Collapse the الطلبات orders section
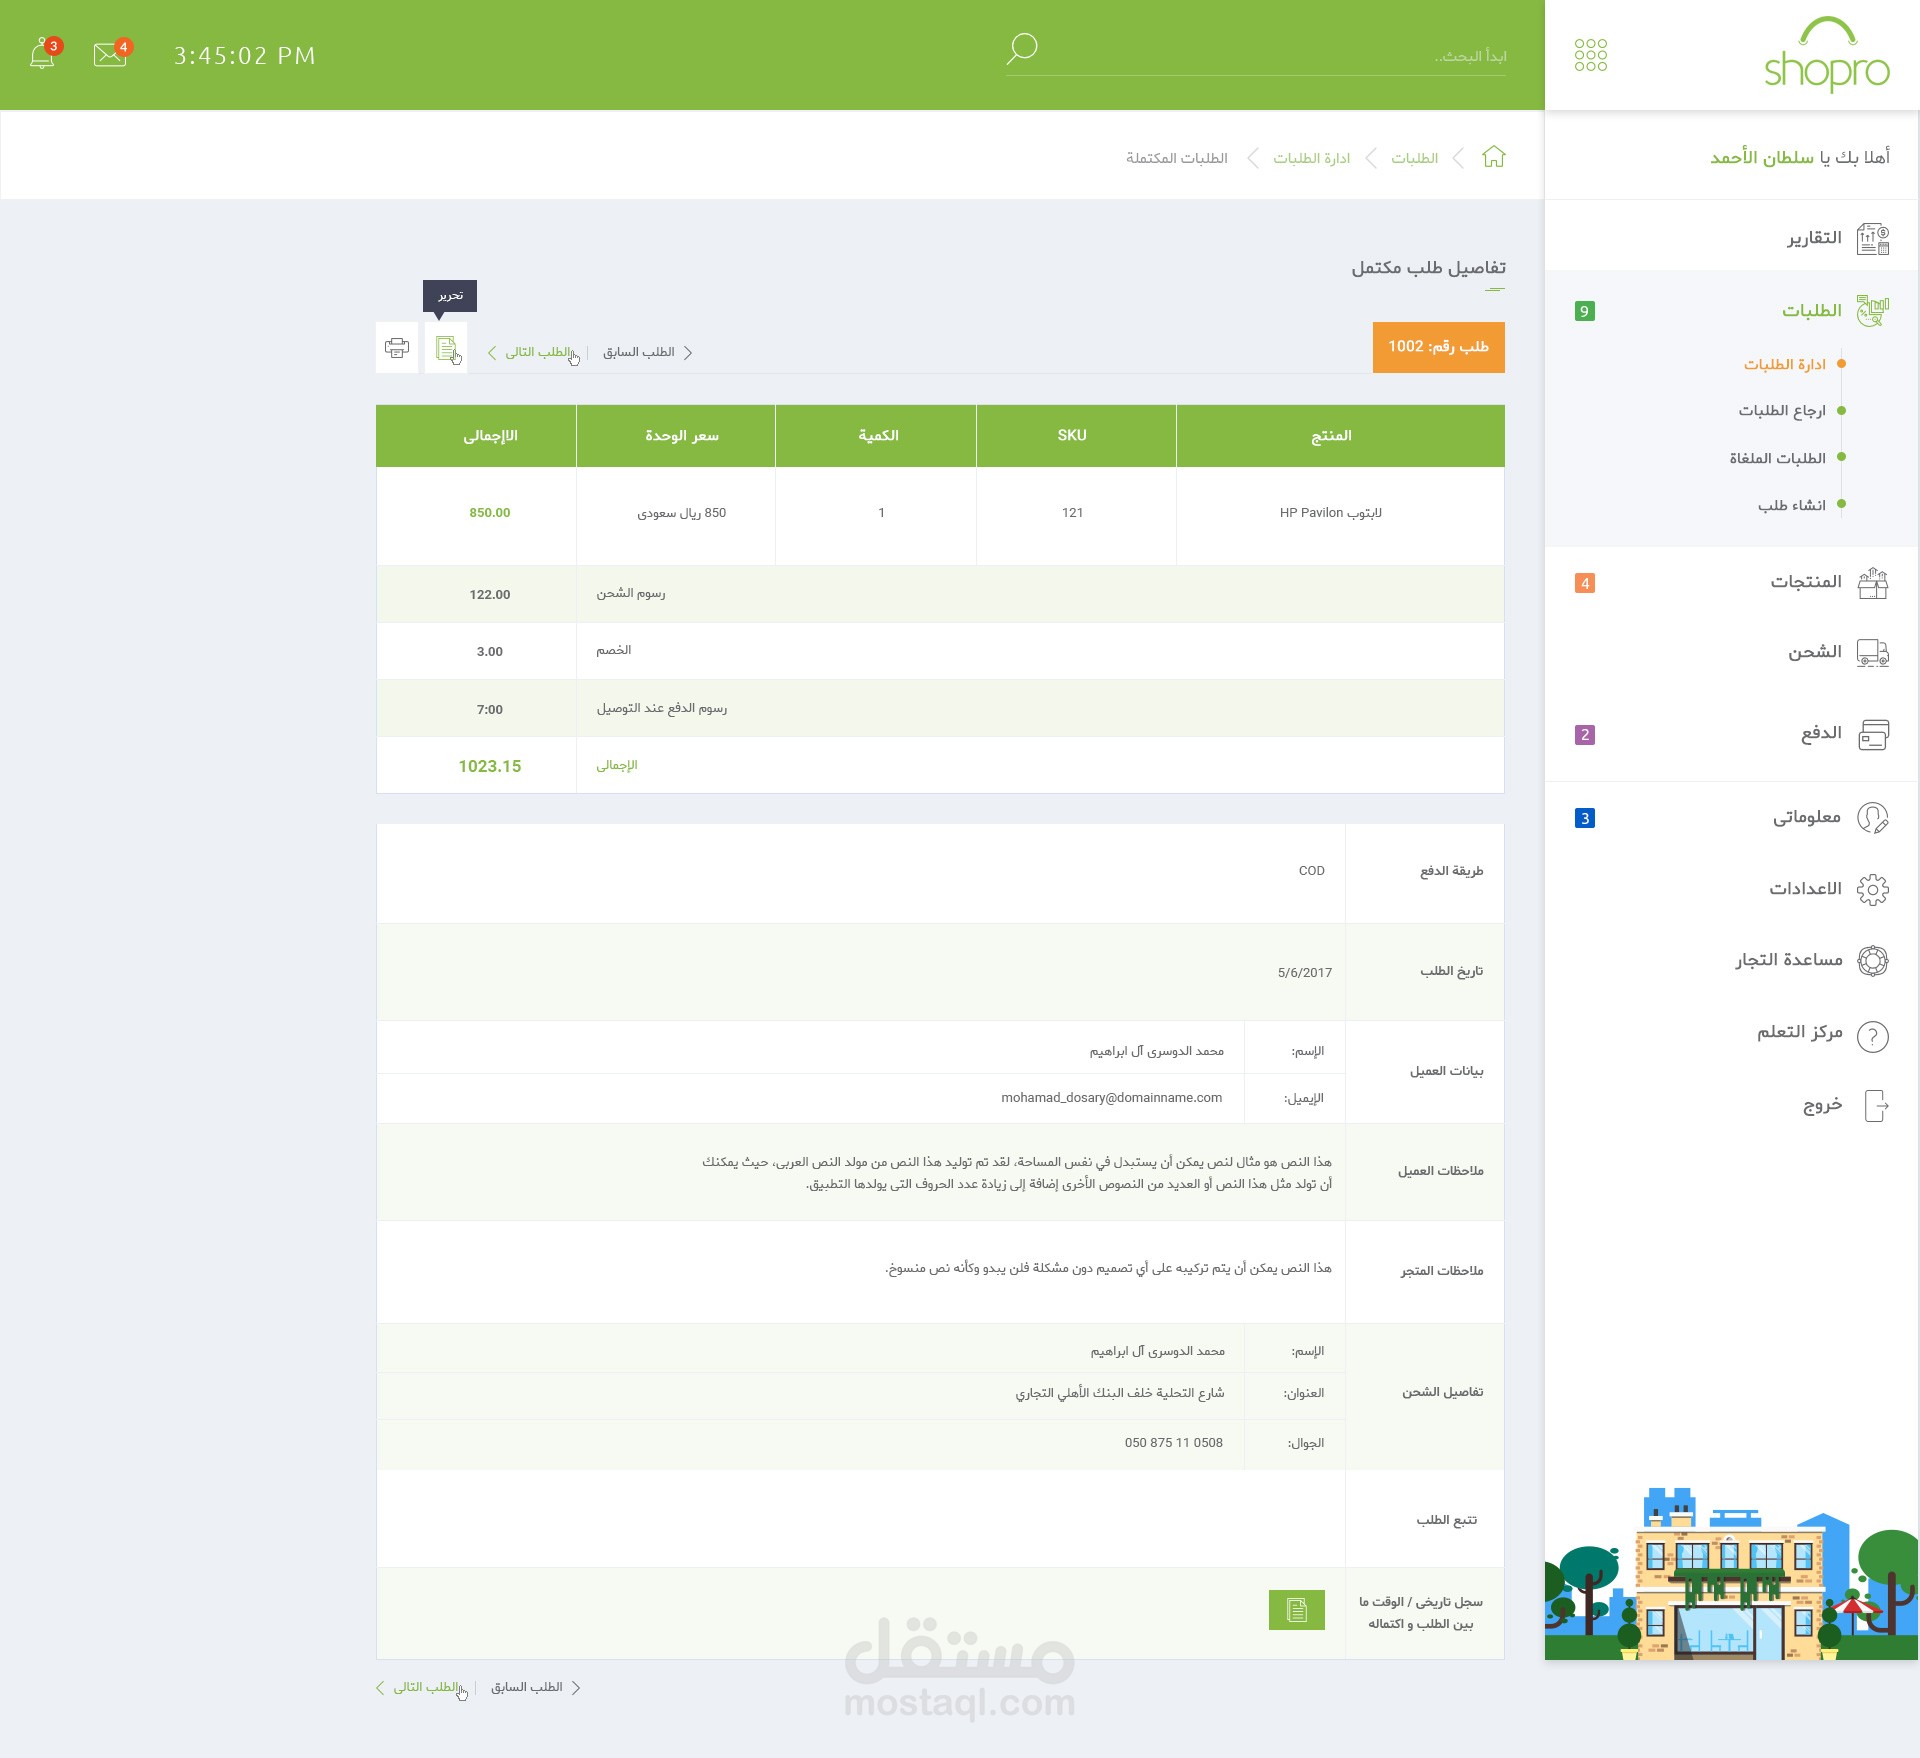 coord(1810,311)
